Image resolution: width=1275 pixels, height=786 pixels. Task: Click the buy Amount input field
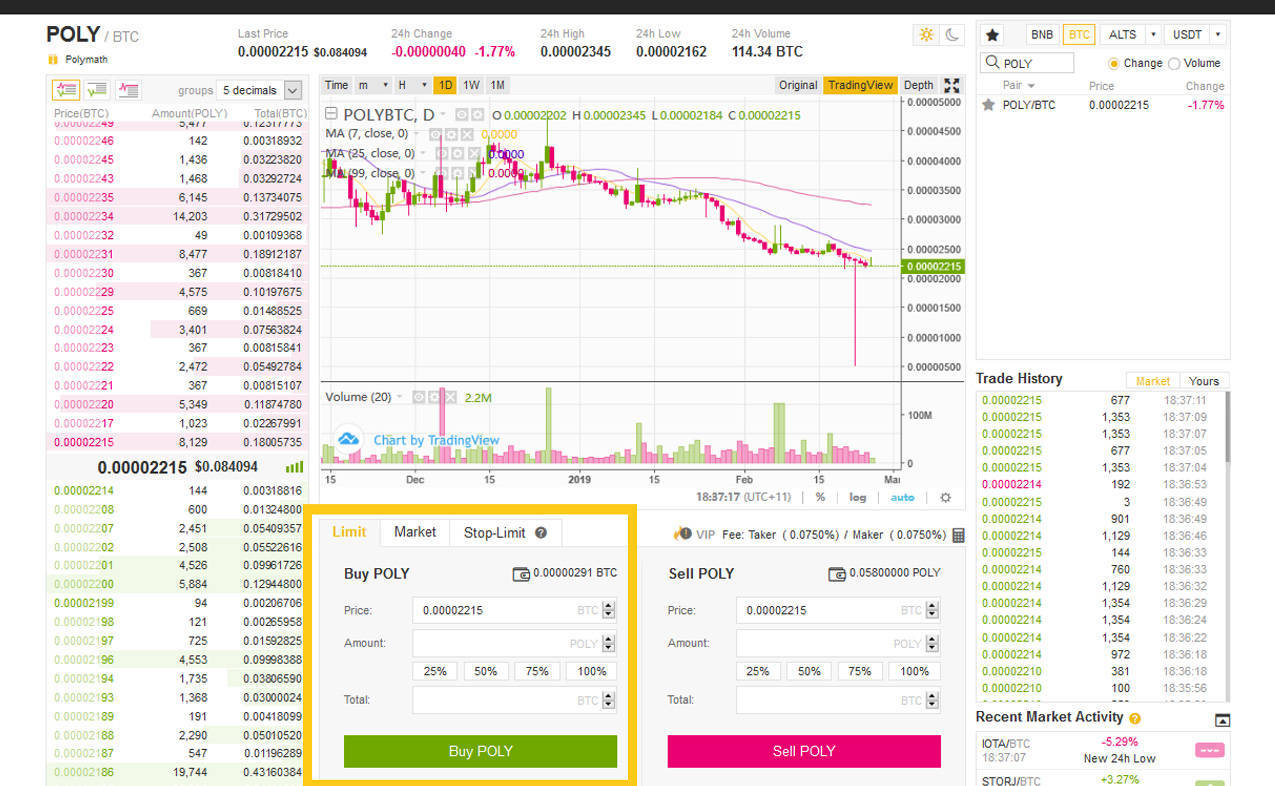coord(514,643)
